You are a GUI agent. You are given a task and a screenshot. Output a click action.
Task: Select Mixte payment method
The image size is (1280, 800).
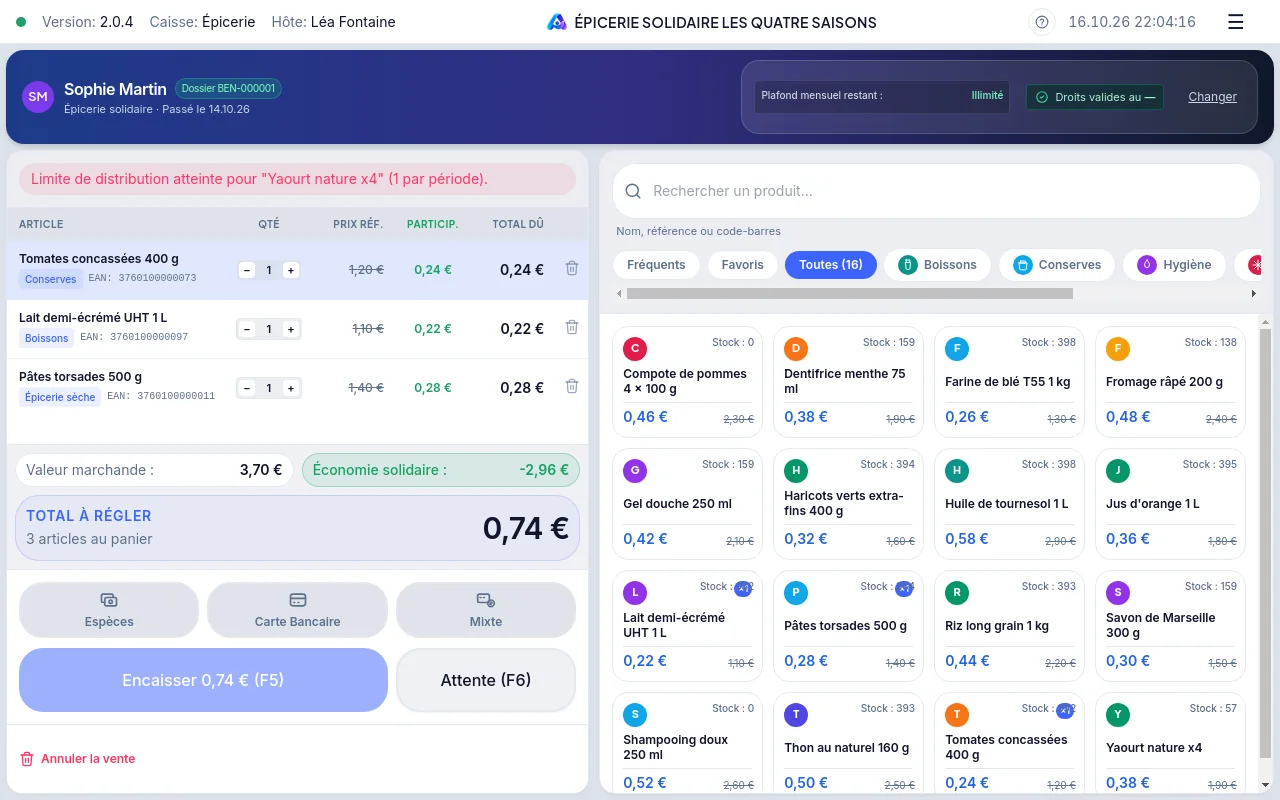click(x=486, y=610)
